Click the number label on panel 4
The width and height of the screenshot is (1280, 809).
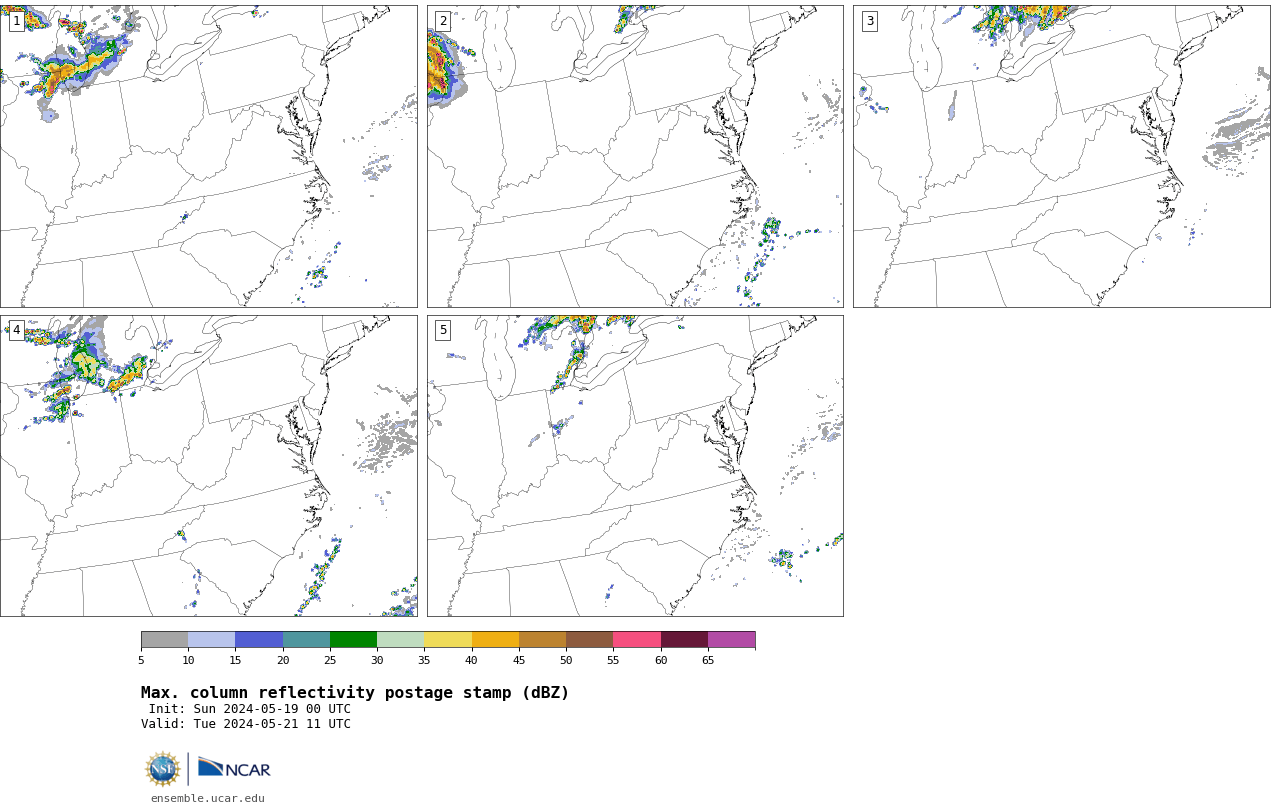click(16, 330)
